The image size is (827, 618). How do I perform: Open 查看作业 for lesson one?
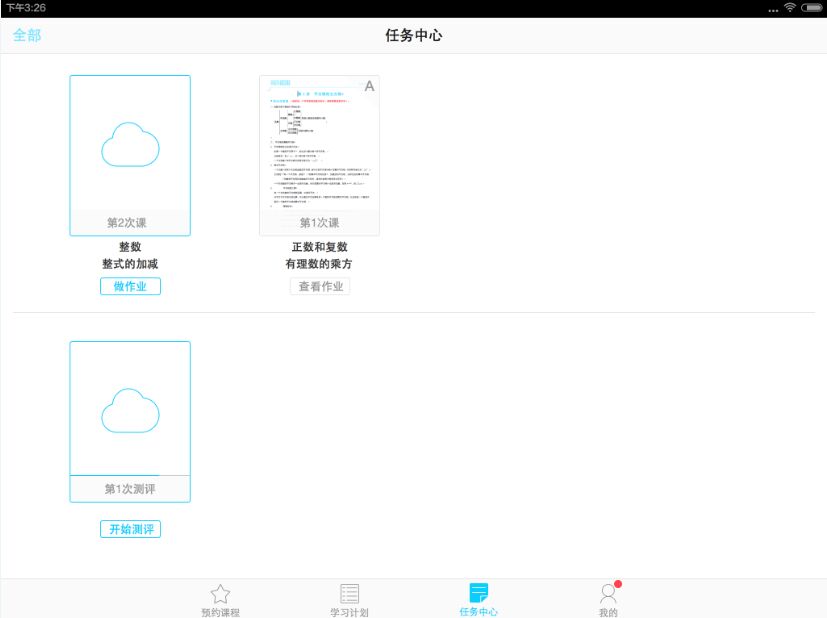click(320, 286)
